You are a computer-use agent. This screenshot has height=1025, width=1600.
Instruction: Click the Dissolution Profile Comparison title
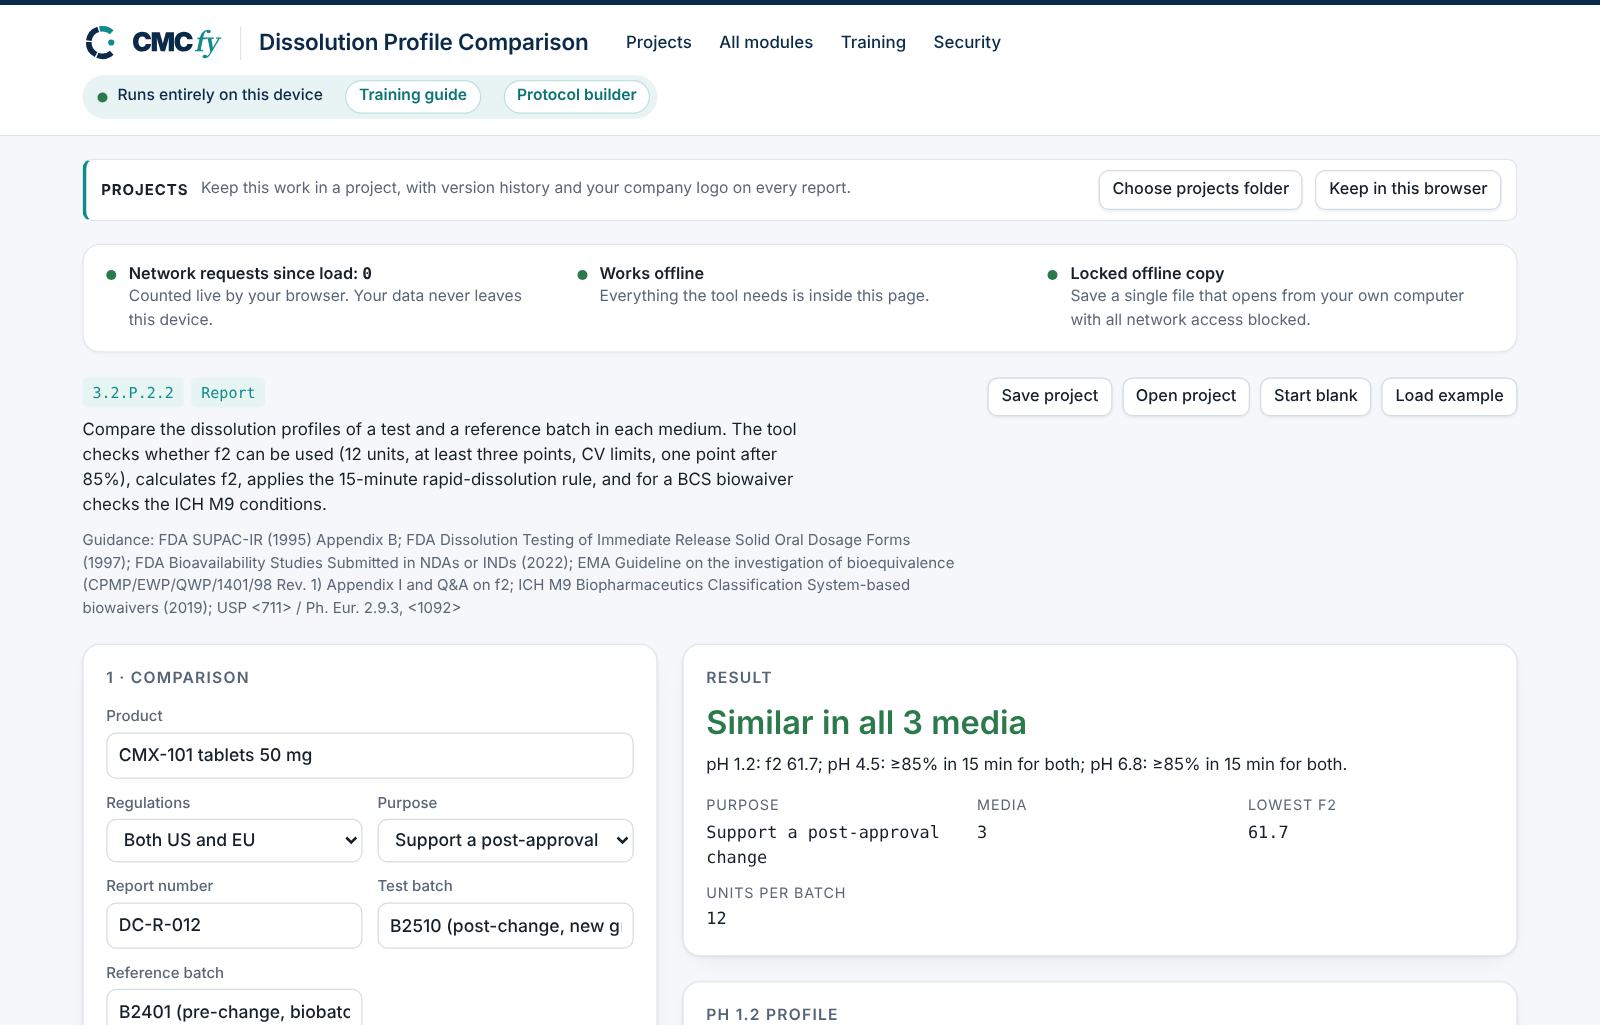[424, 42]
